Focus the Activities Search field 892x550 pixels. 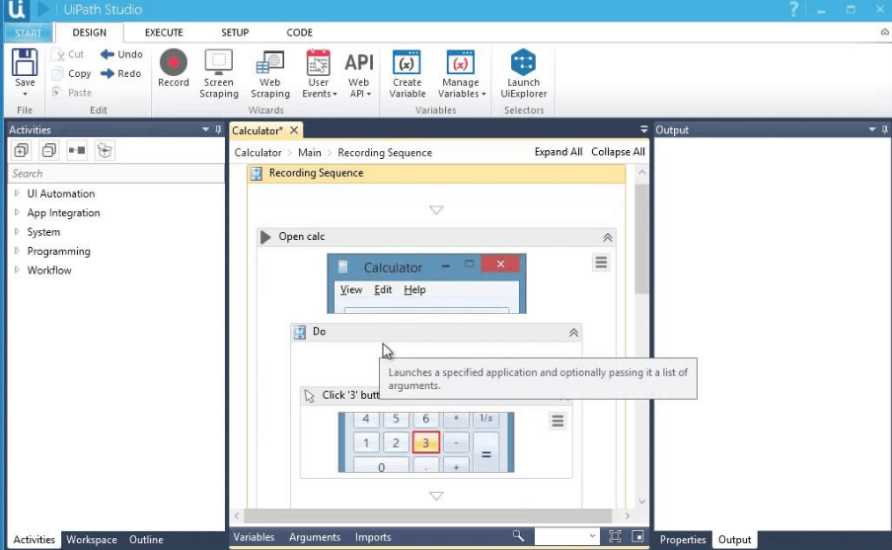116,173
